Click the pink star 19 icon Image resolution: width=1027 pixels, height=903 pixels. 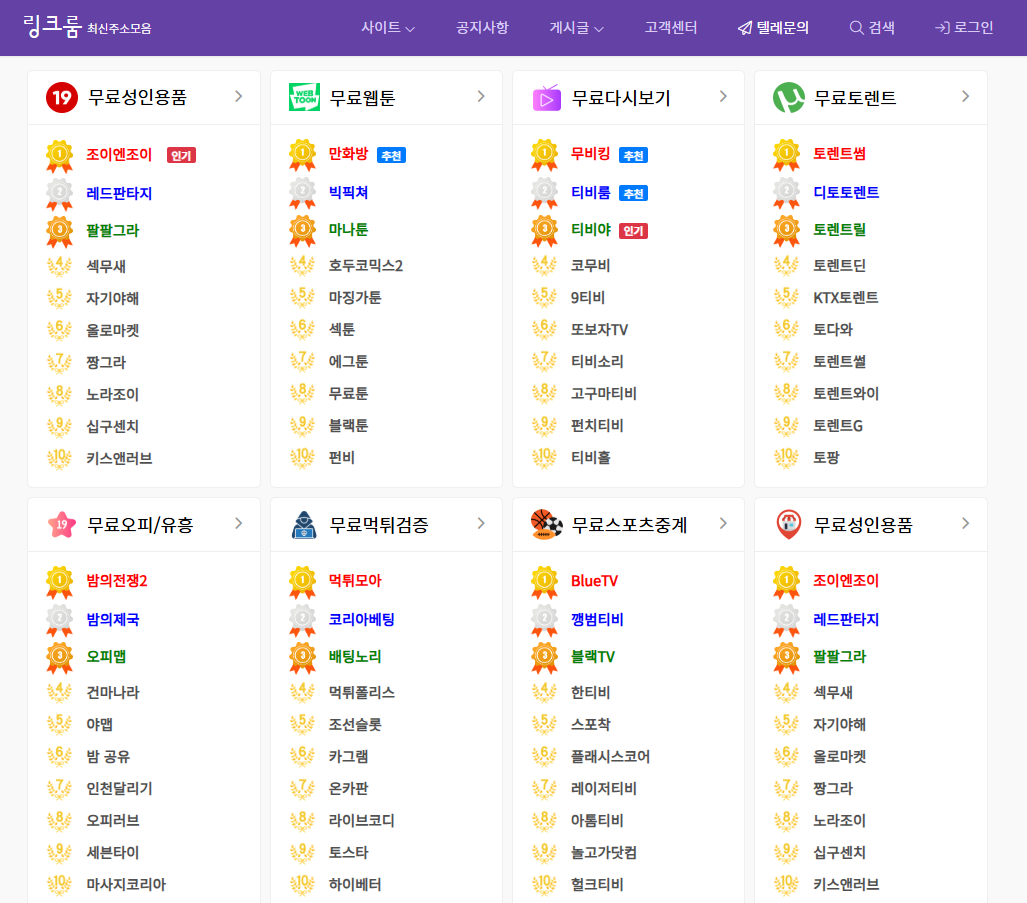[x=62, y=525]
